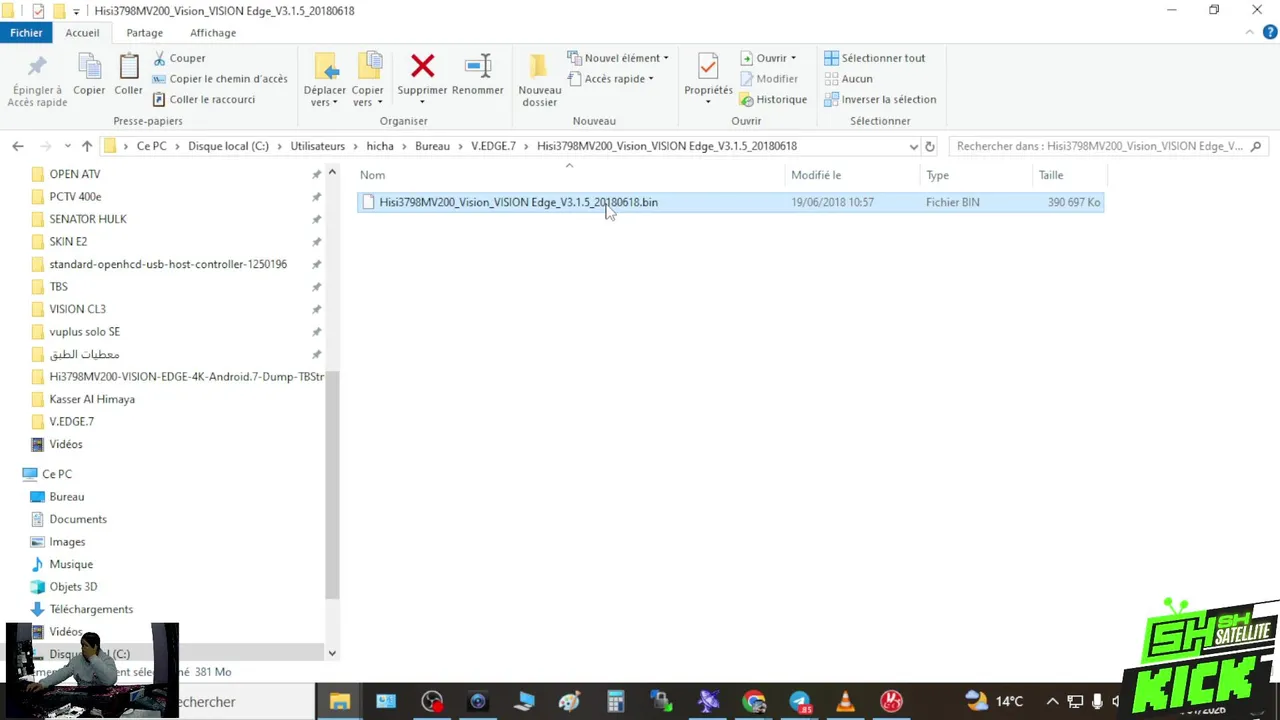Open SKIN E2 in the sidebar
This screenshot has height=720, width=1280.
coord(68,241)
